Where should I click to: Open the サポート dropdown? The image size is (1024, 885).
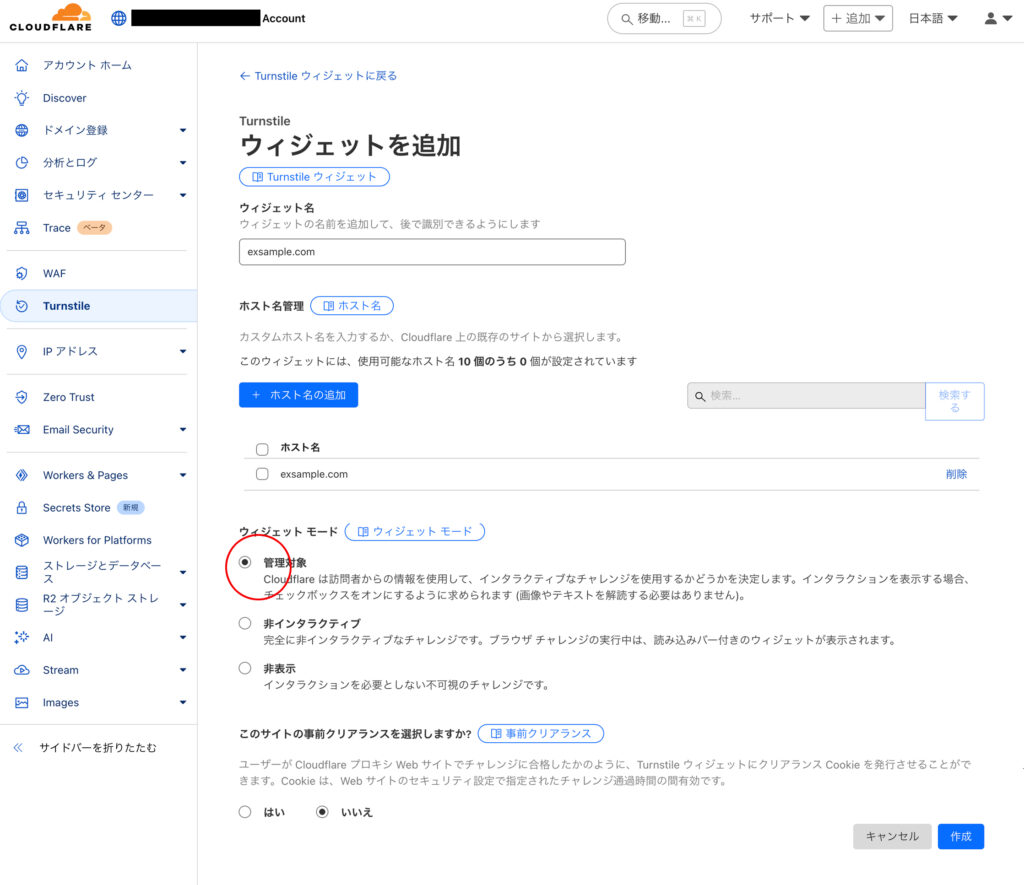point(779,18)
